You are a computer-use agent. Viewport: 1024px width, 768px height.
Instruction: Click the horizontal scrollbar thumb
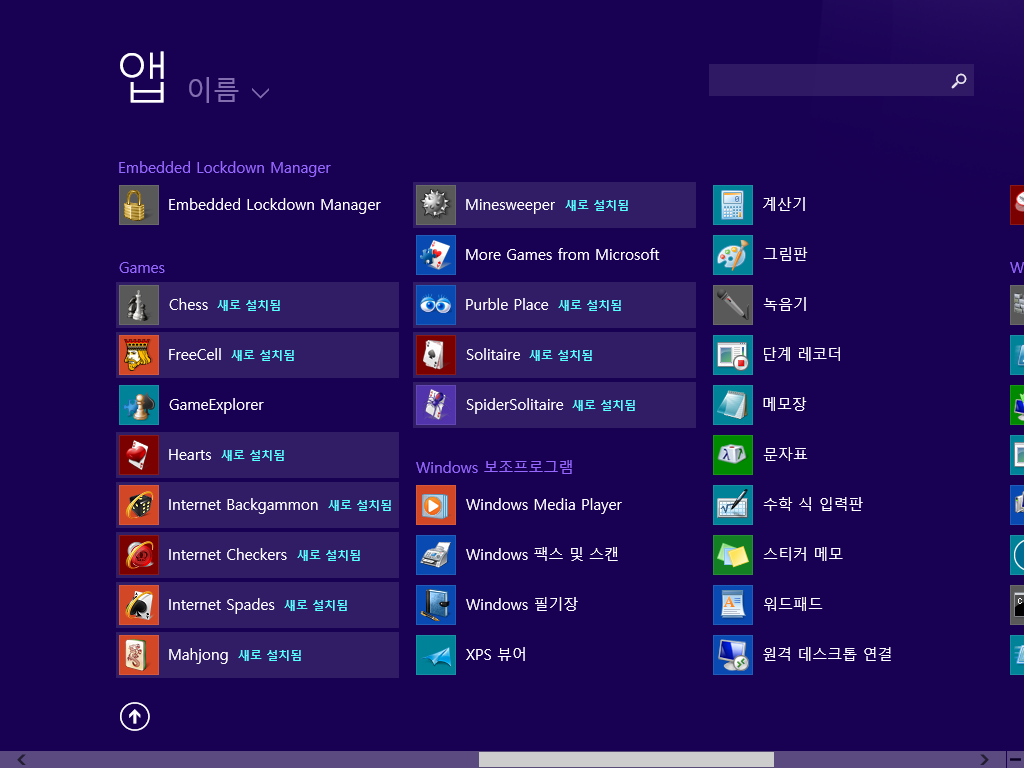tap(626, 760)
